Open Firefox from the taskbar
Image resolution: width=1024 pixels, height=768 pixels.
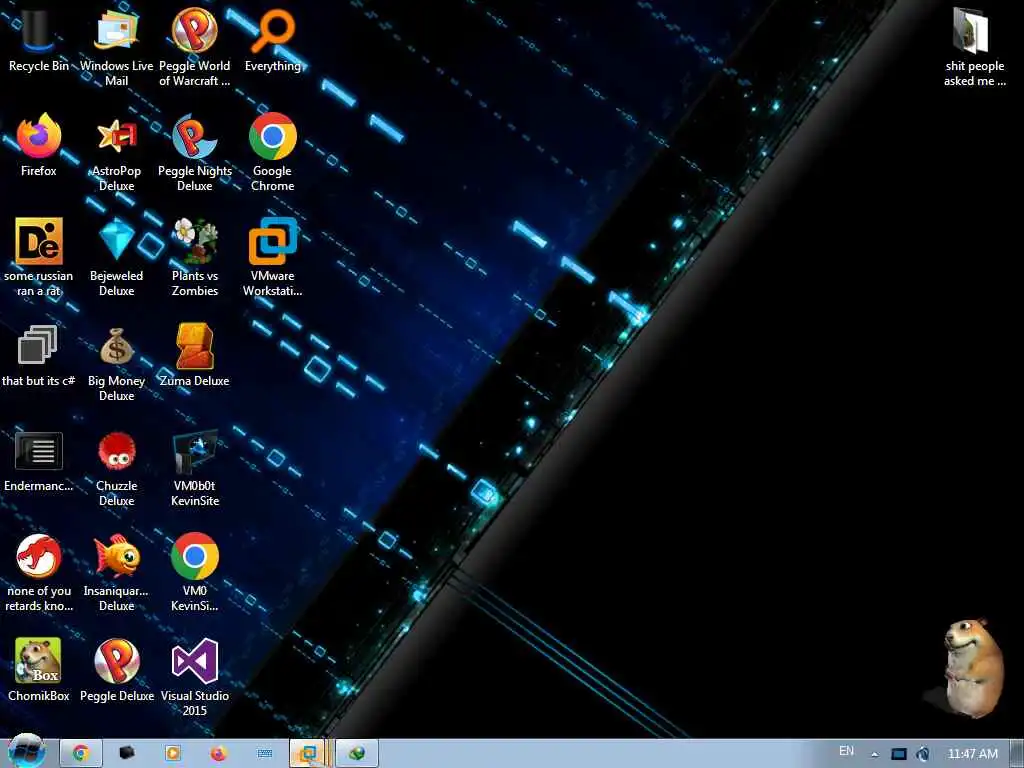pos(219,754)
